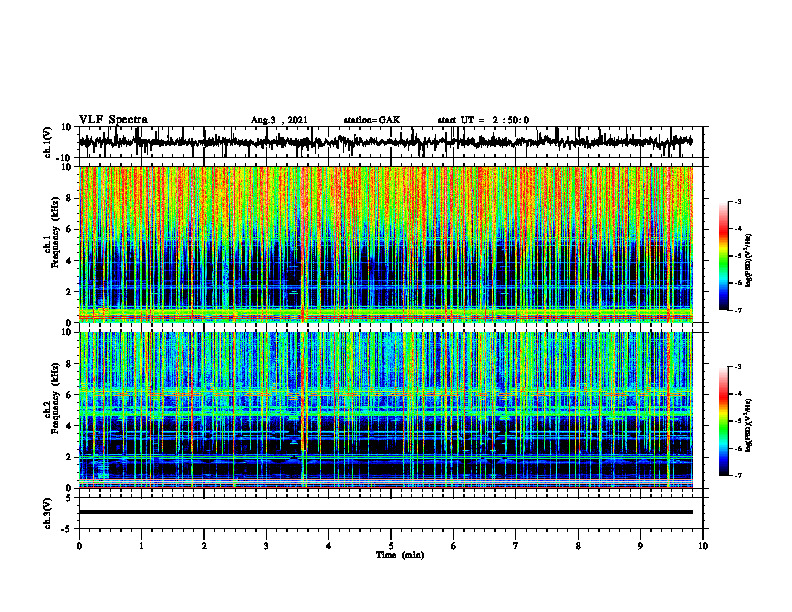Click the ch.1 voltage waveform trace
Screen dimensions: 792x612
click(x=385, y=142)
